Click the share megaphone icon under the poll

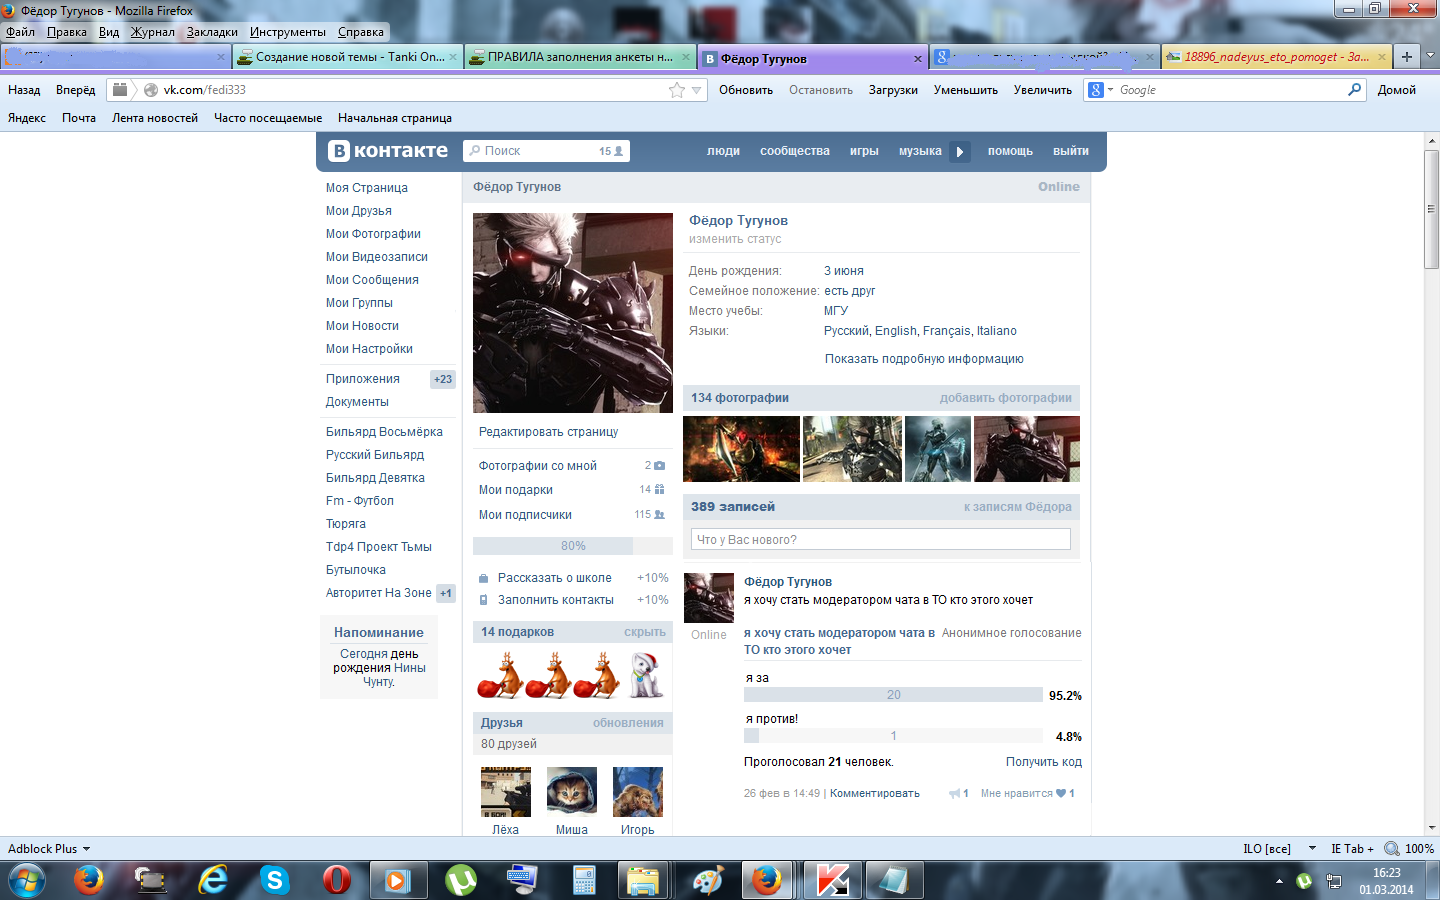(954, 794)
